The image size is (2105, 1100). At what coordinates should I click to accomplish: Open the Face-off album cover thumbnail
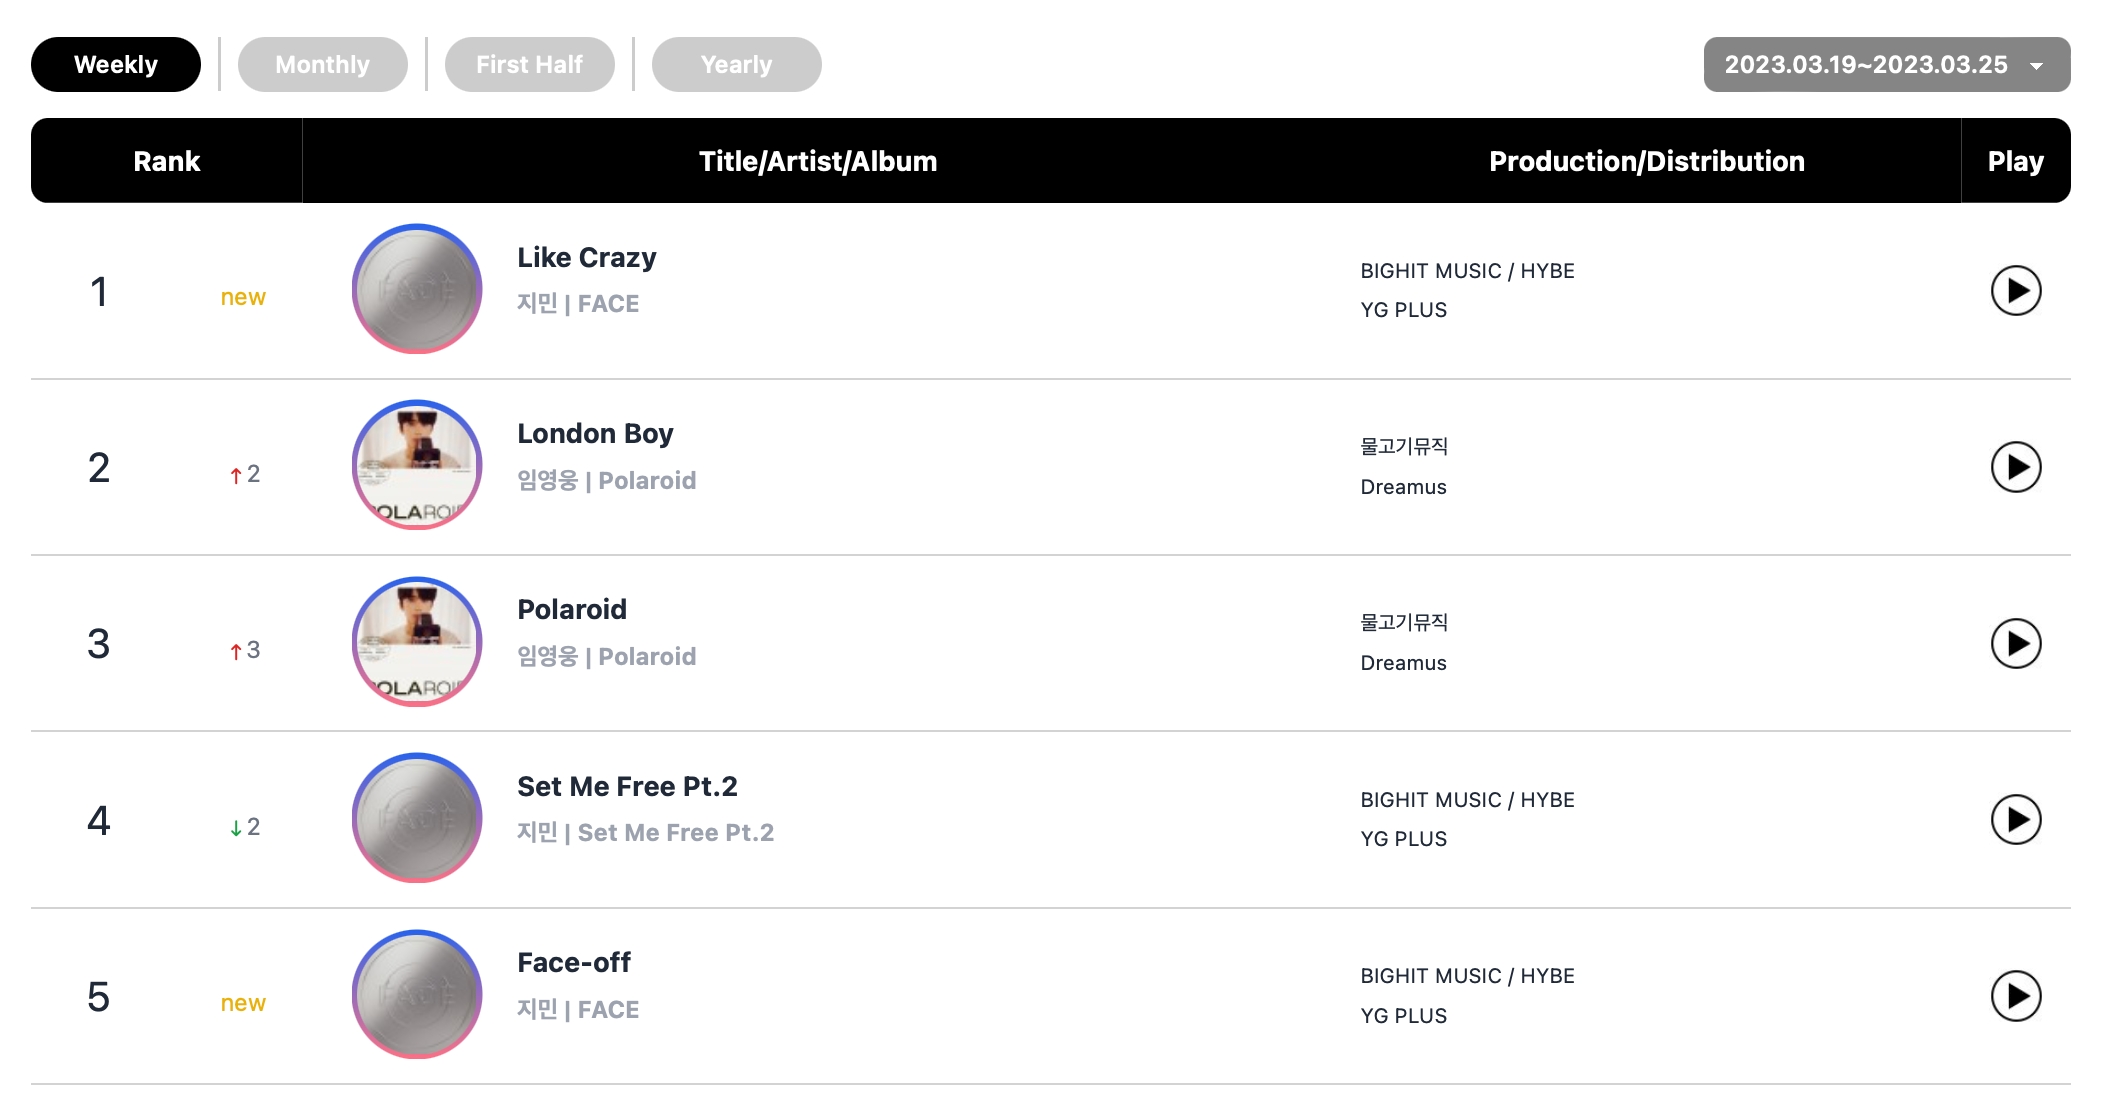pyautogui.click(x=417, y=994)
